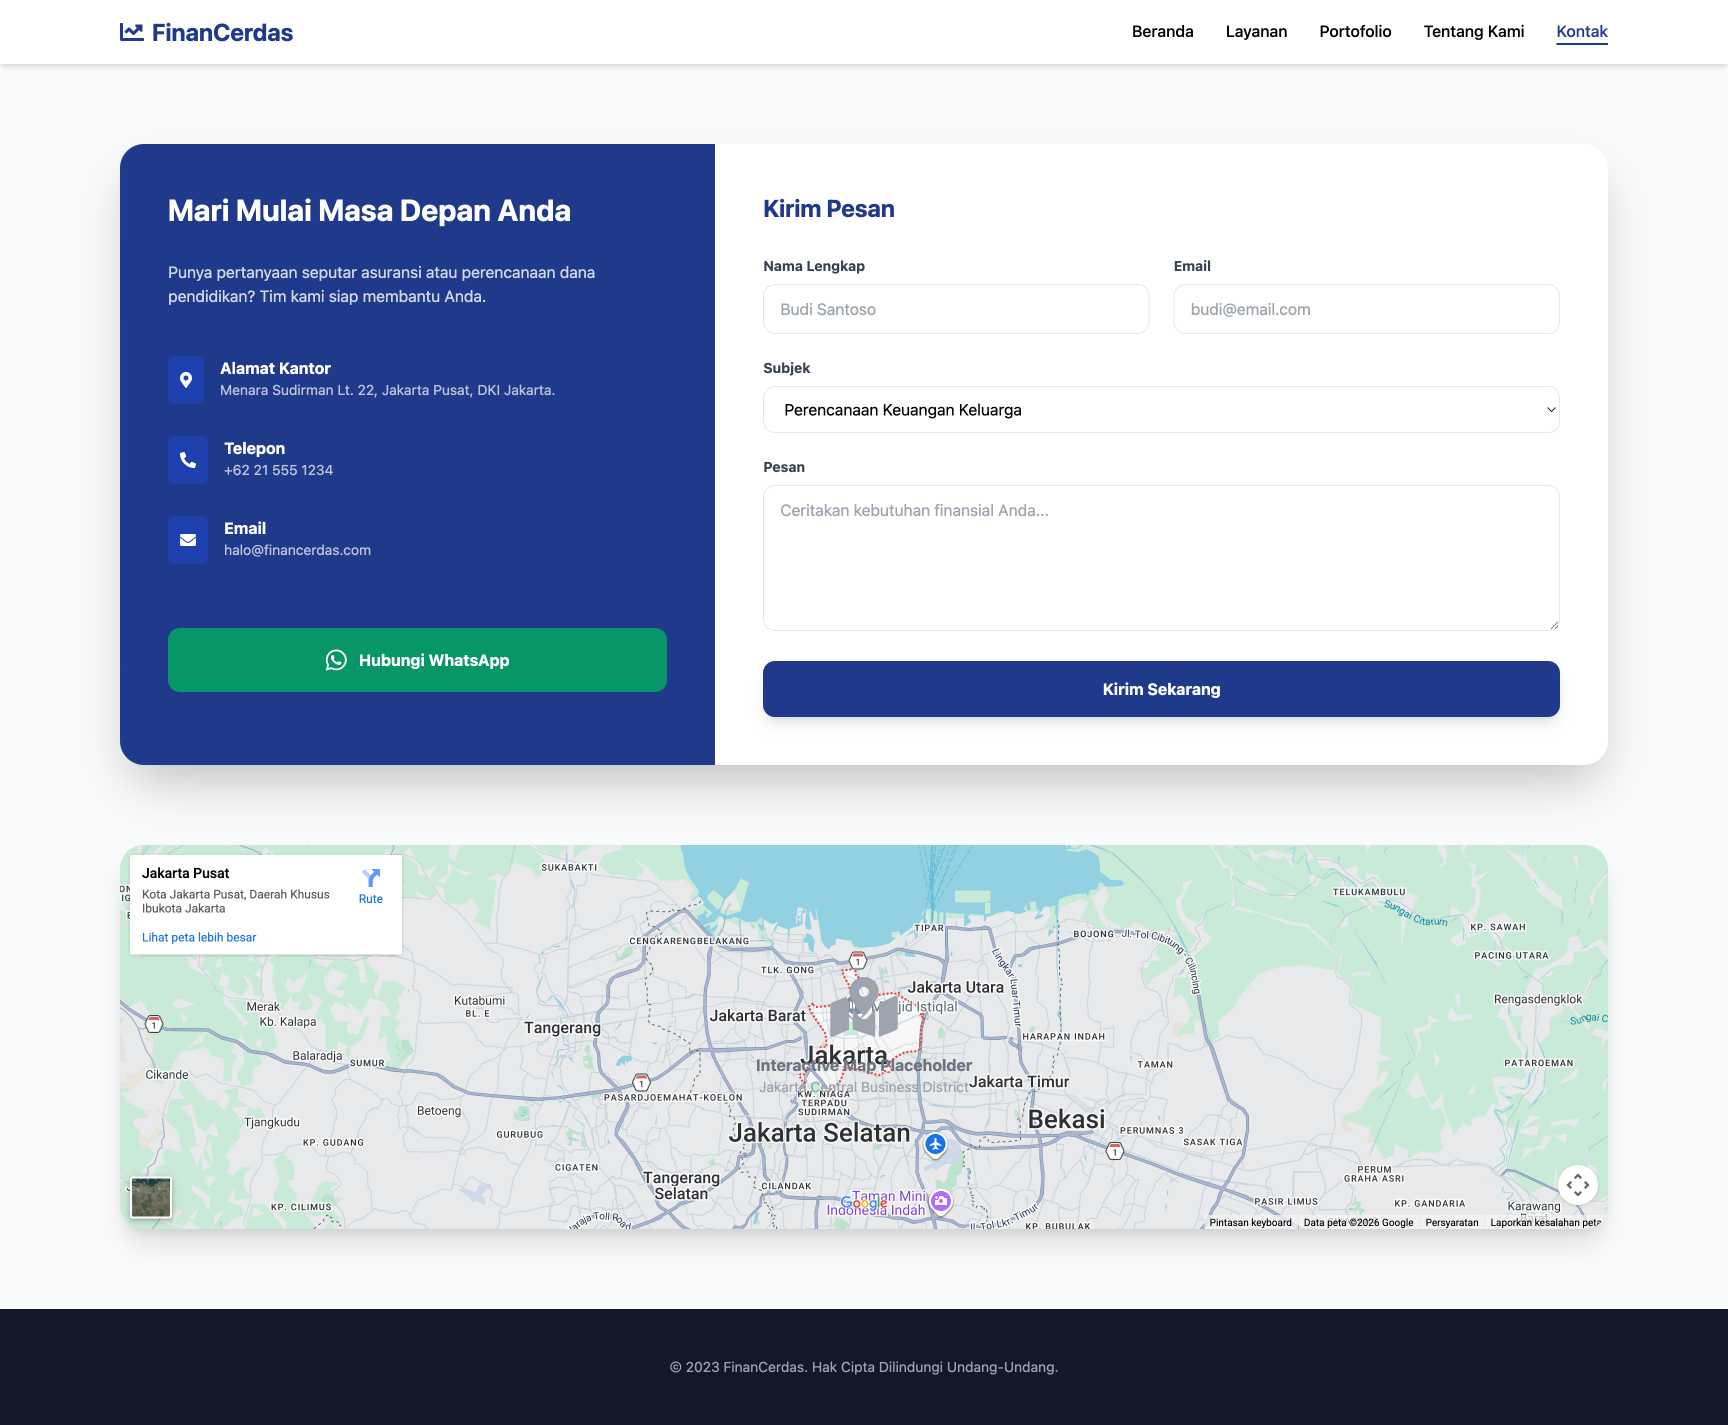Click the telephone icon next to Telepon

[187, 459]
